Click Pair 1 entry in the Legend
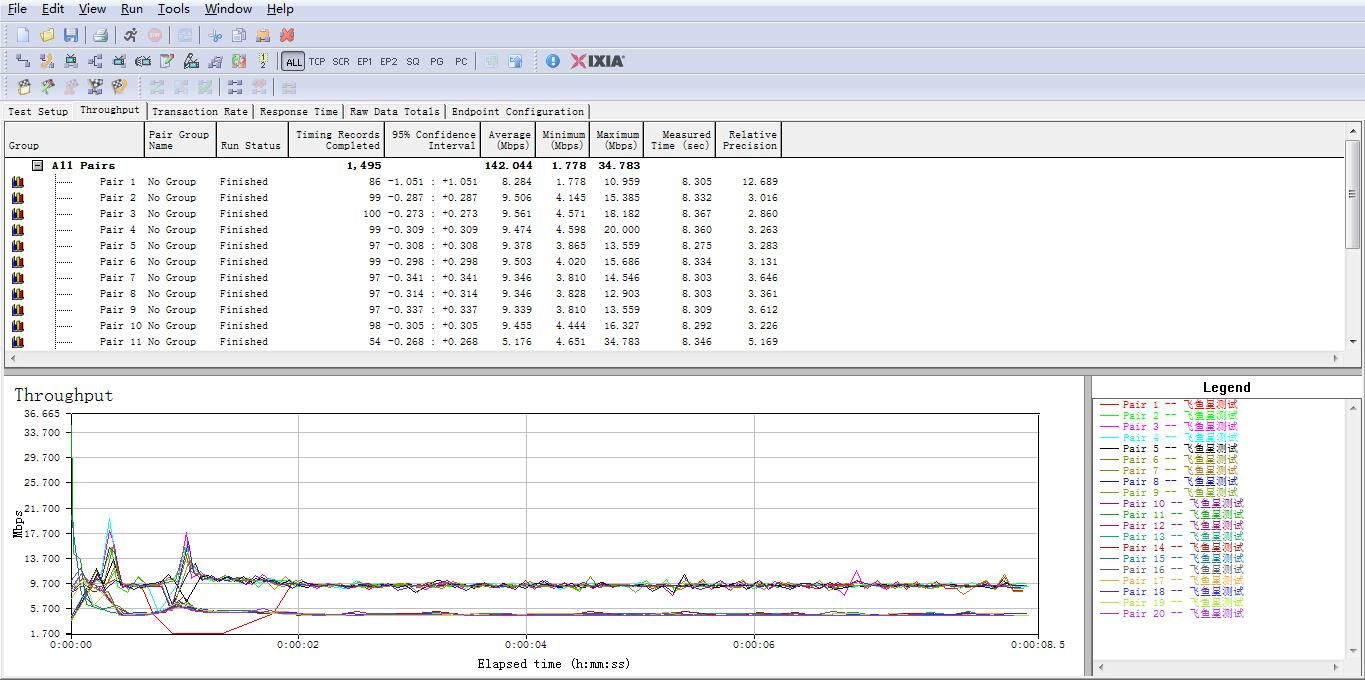Image resolution: width=1365 pixels, height=680 pixels. (x=1168, y=405)
